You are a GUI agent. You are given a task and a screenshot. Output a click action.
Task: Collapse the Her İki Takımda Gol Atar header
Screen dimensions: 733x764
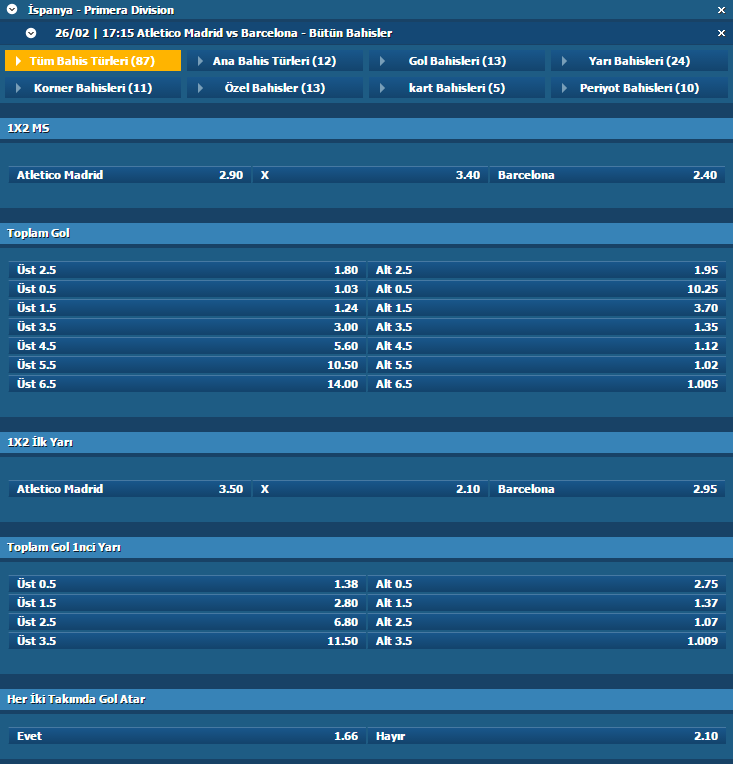pos(366,699)
